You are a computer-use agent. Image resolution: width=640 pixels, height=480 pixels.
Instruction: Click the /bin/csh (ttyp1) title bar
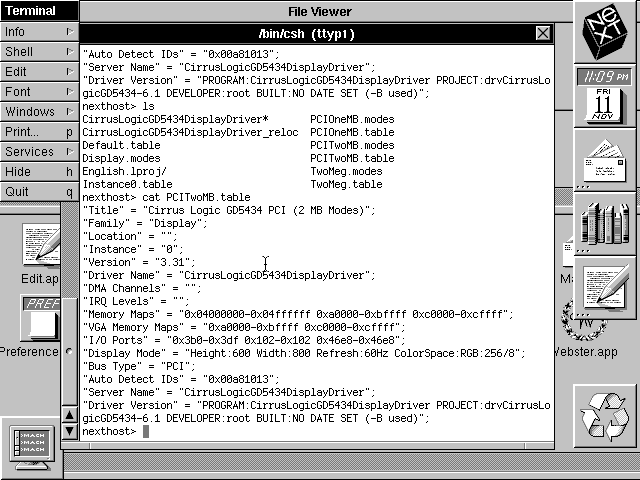pyautogui.click(x=307, y=33)
